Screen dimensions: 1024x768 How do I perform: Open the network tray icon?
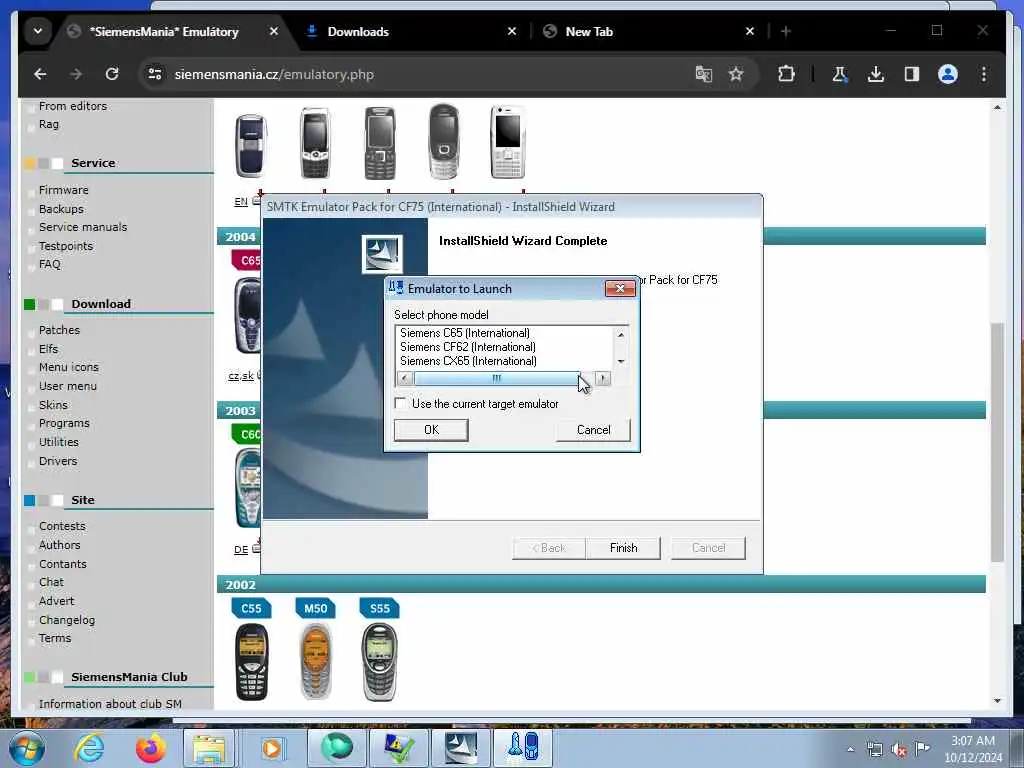click(x=874, y=750)
